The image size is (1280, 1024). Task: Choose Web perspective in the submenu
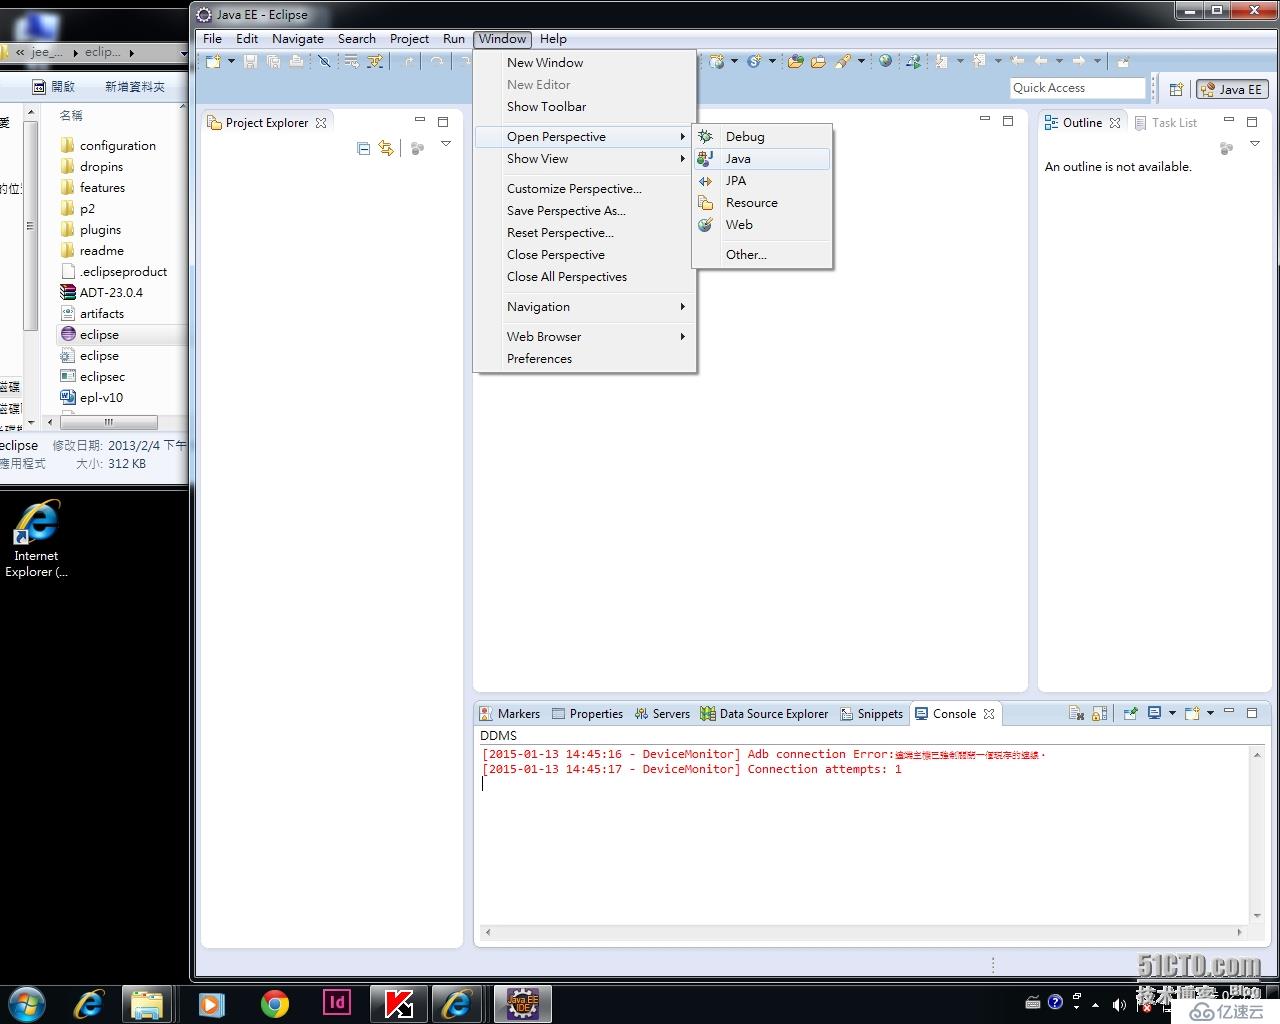coord(762,225)
